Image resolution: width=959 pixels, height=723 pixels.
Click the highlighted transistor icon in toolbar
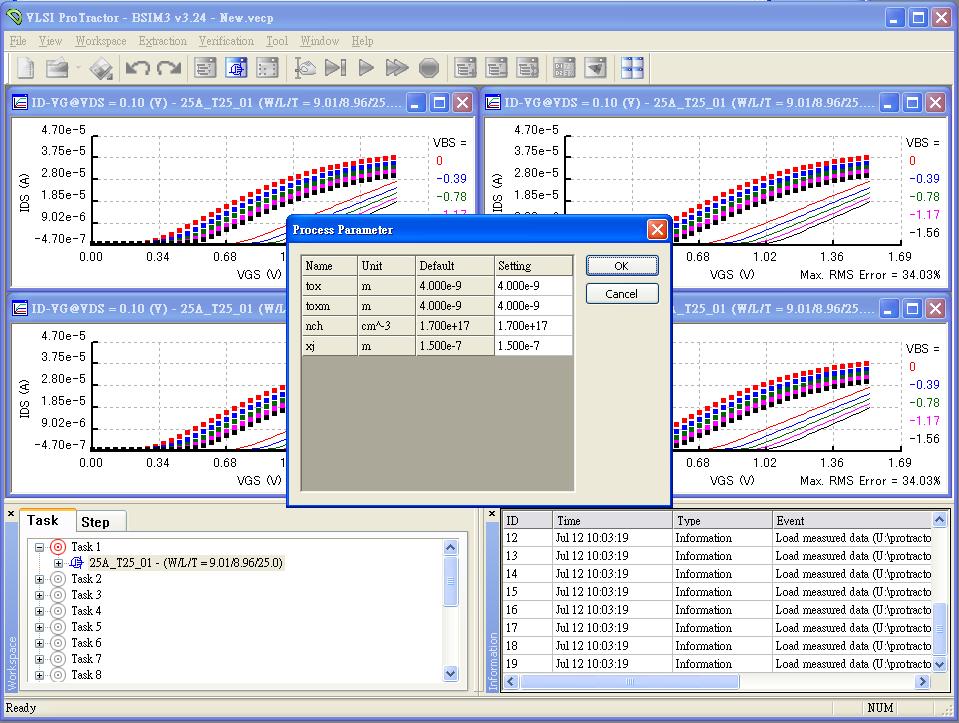coord(237,68)
